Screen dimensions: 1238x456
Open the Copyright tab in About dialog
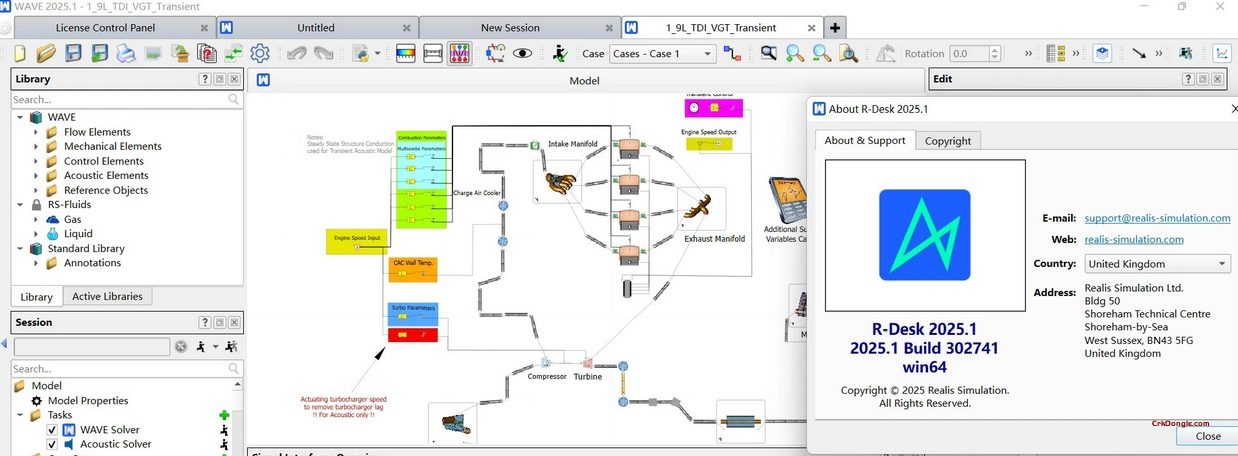948,141
